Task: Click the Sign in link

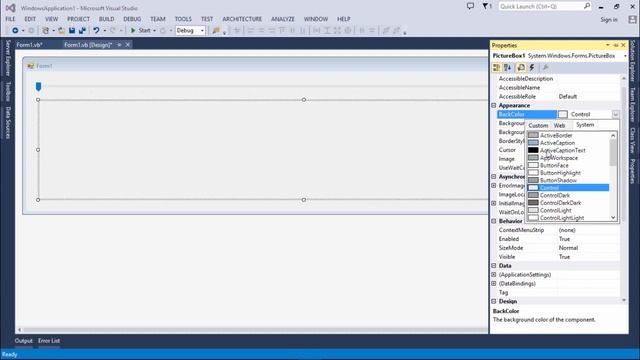Action: coord(609,20)
